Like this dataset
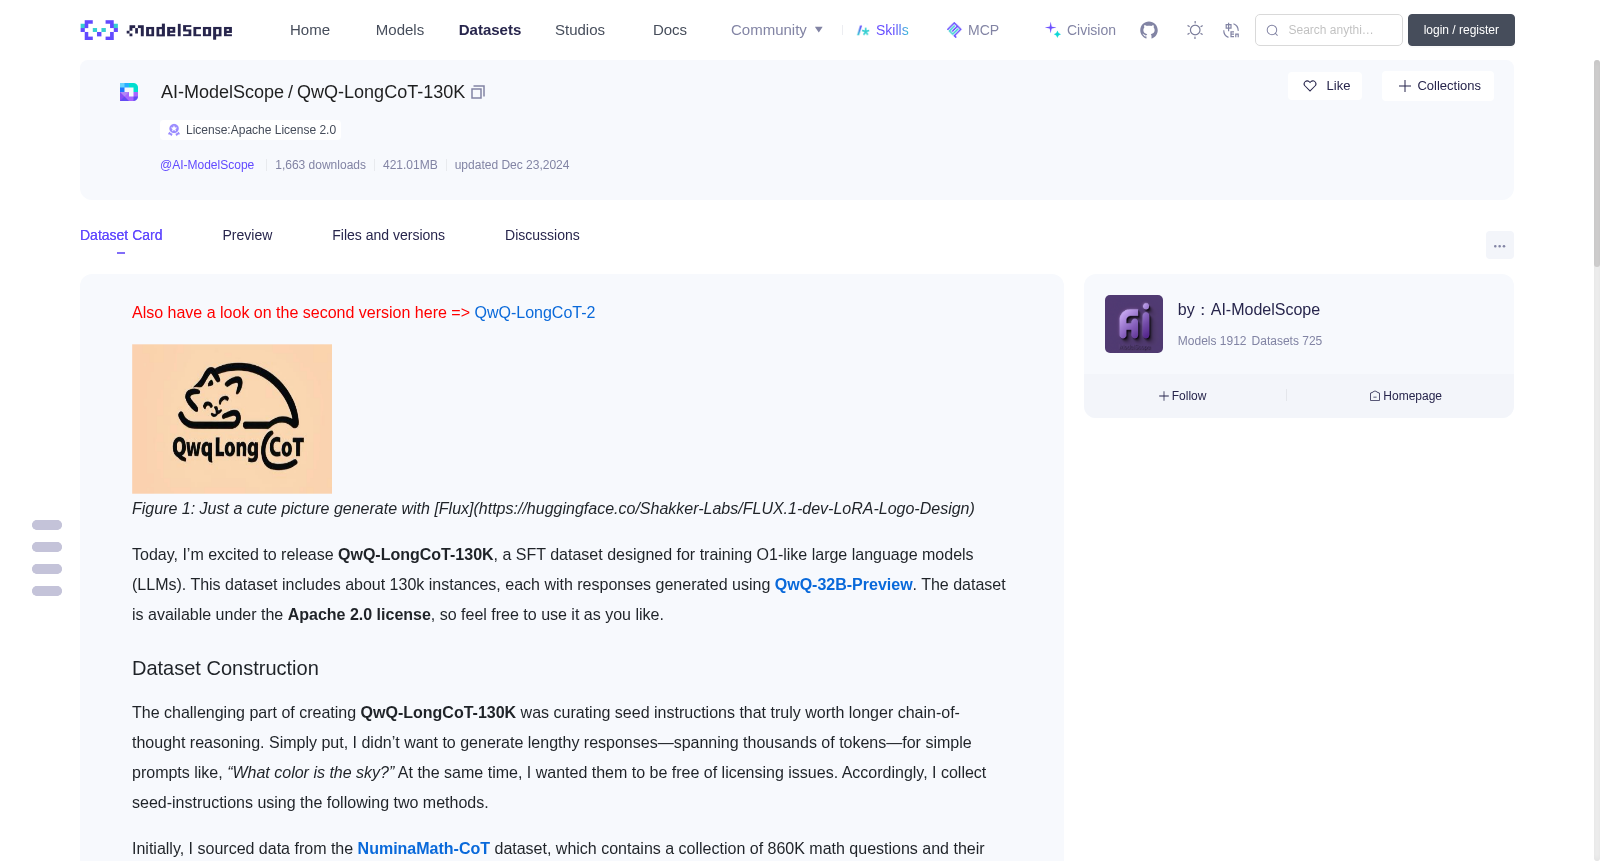 coord(1325,86)
